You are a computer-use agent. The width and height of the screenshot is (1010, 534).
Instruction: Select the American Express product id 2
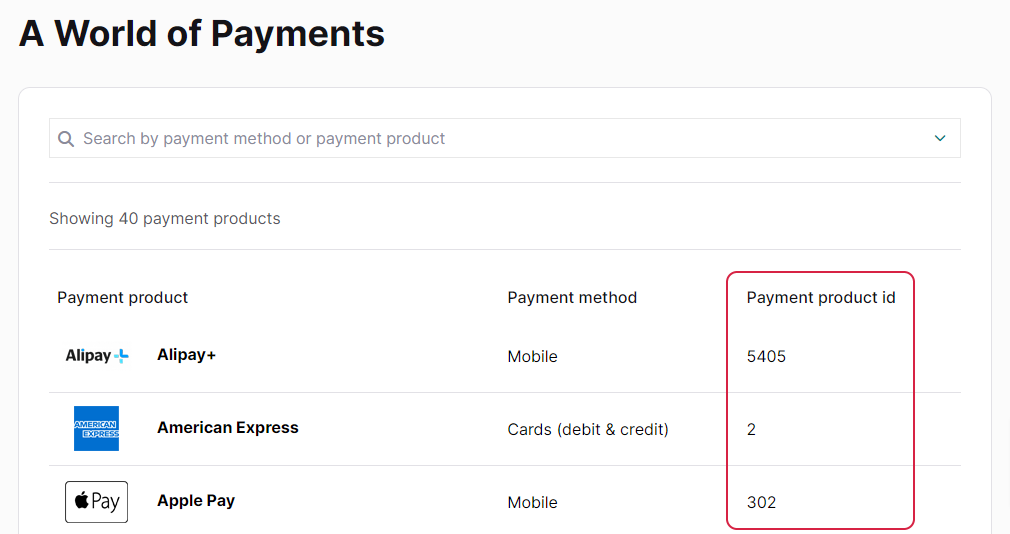[751, 430]
